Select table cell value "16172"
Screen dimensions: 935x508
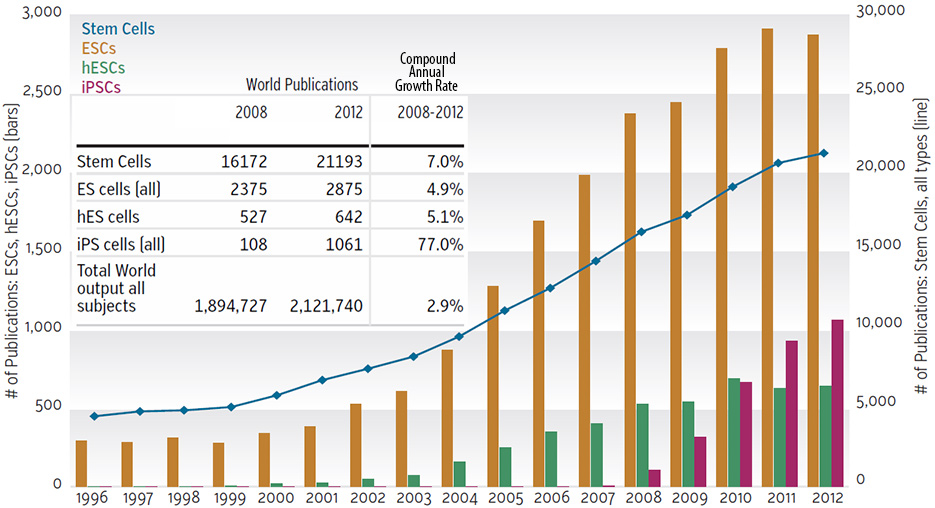(x=244, y=162)
